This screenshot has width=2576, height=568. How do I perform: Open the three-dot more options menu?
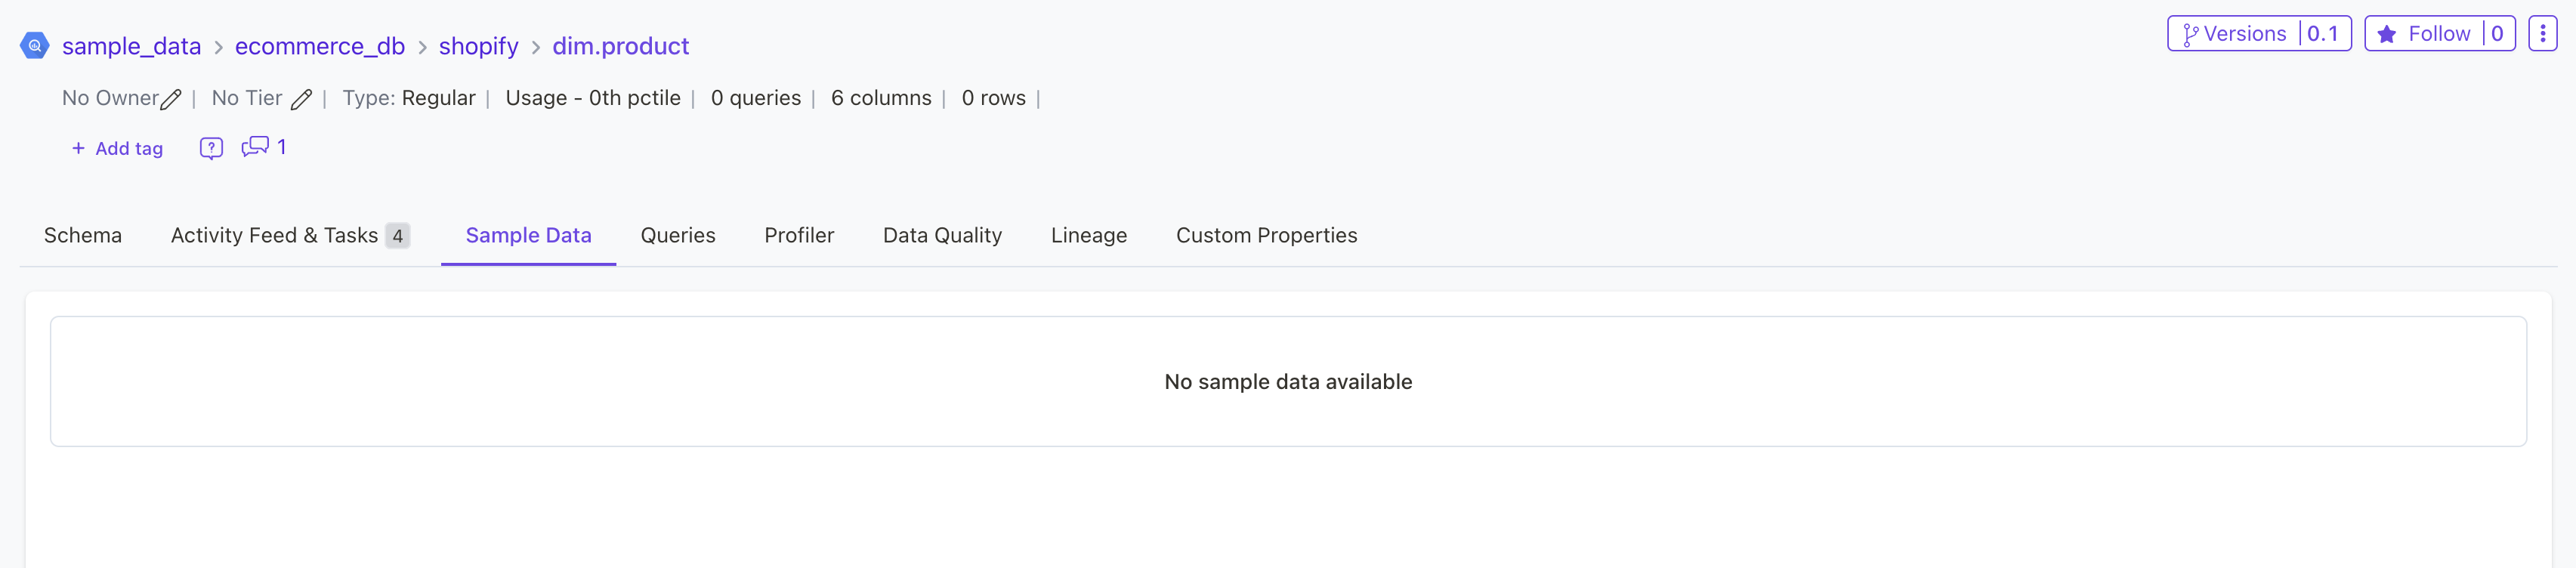click(x=2542, y=34)
